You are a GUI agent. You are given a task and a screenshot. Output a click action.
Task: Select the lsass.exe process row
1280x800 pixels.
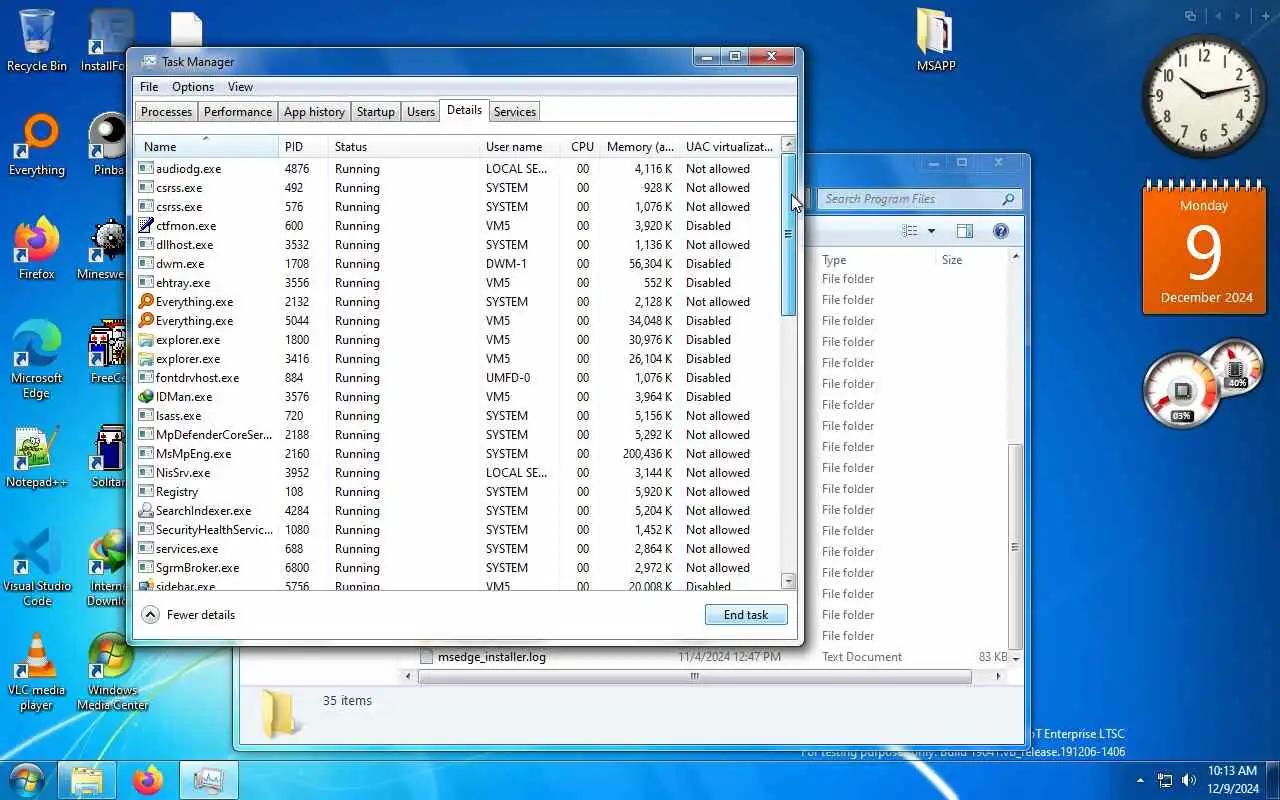tap(458, 416)
